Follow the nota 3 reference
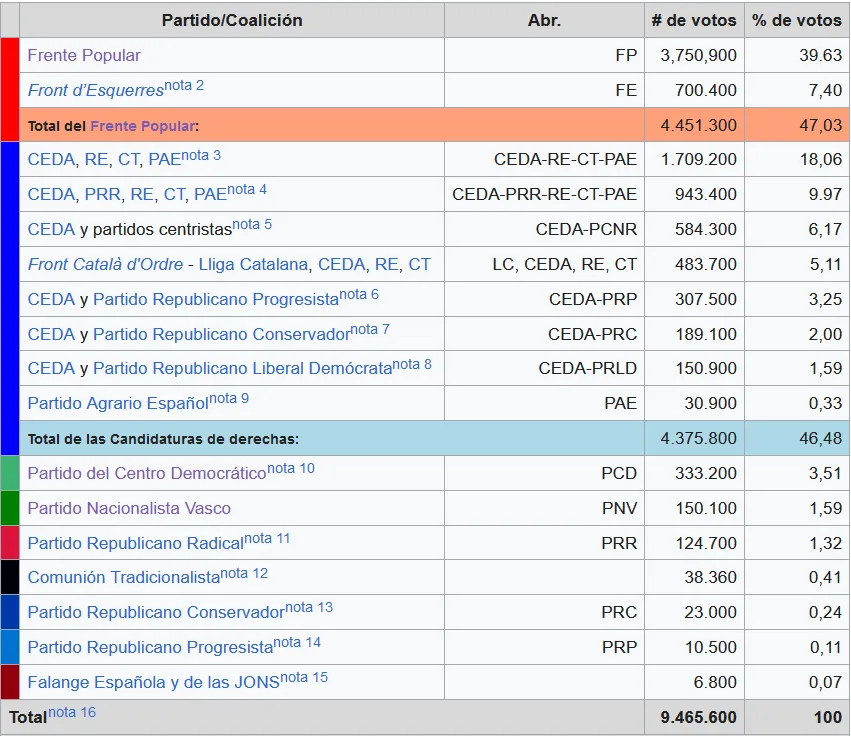The height and width of the screenshot is (736, 851). [x=201, y=156]
